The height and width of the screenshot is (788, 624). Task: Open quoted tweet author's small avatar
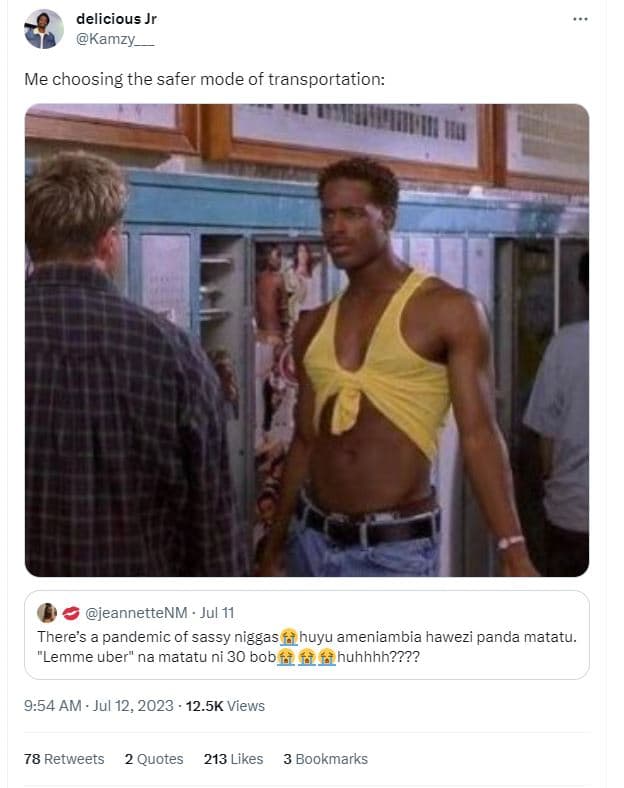coord(47,613)
